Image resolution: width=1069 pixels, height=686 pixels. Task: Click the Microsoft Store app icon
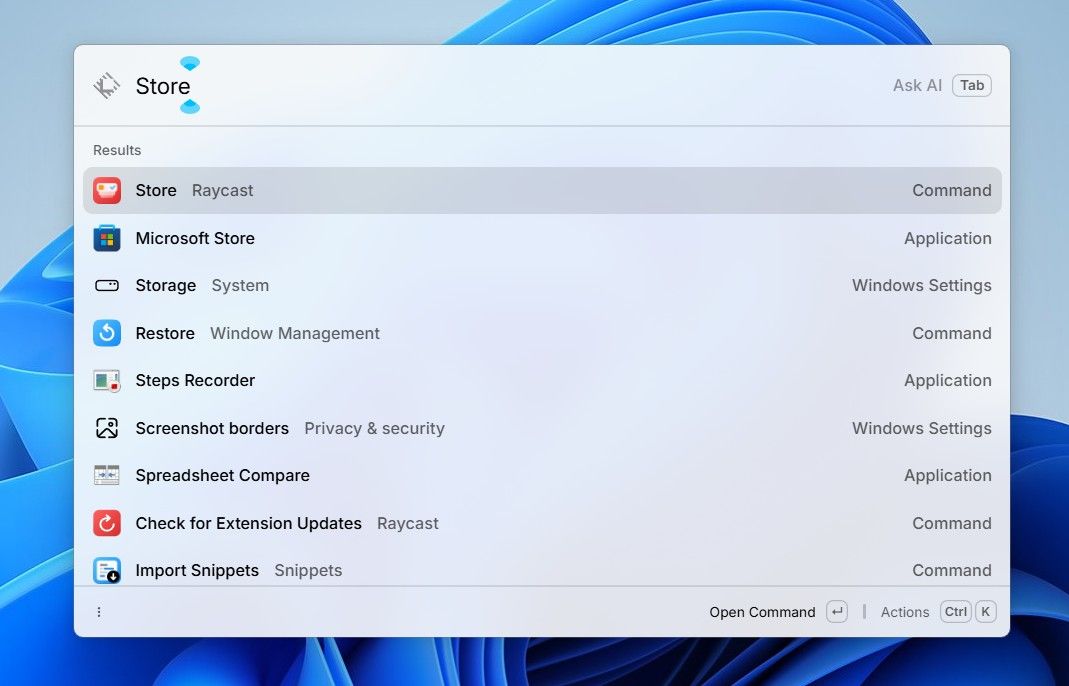click(107, 238)
